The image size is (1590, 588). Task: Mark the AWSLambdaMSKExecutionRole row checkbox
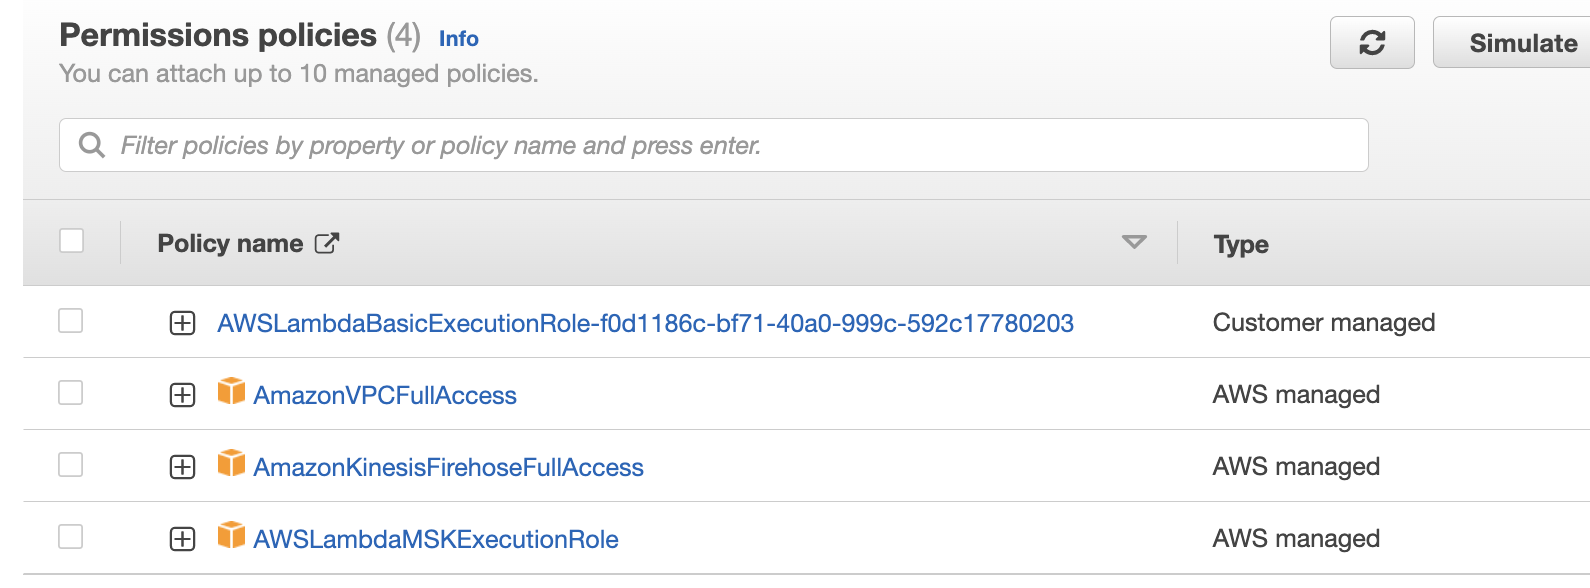(71, 537)
